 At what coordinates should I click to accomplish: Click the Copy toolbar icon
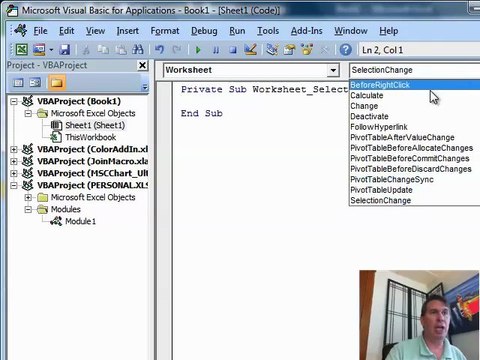point(103,50)
